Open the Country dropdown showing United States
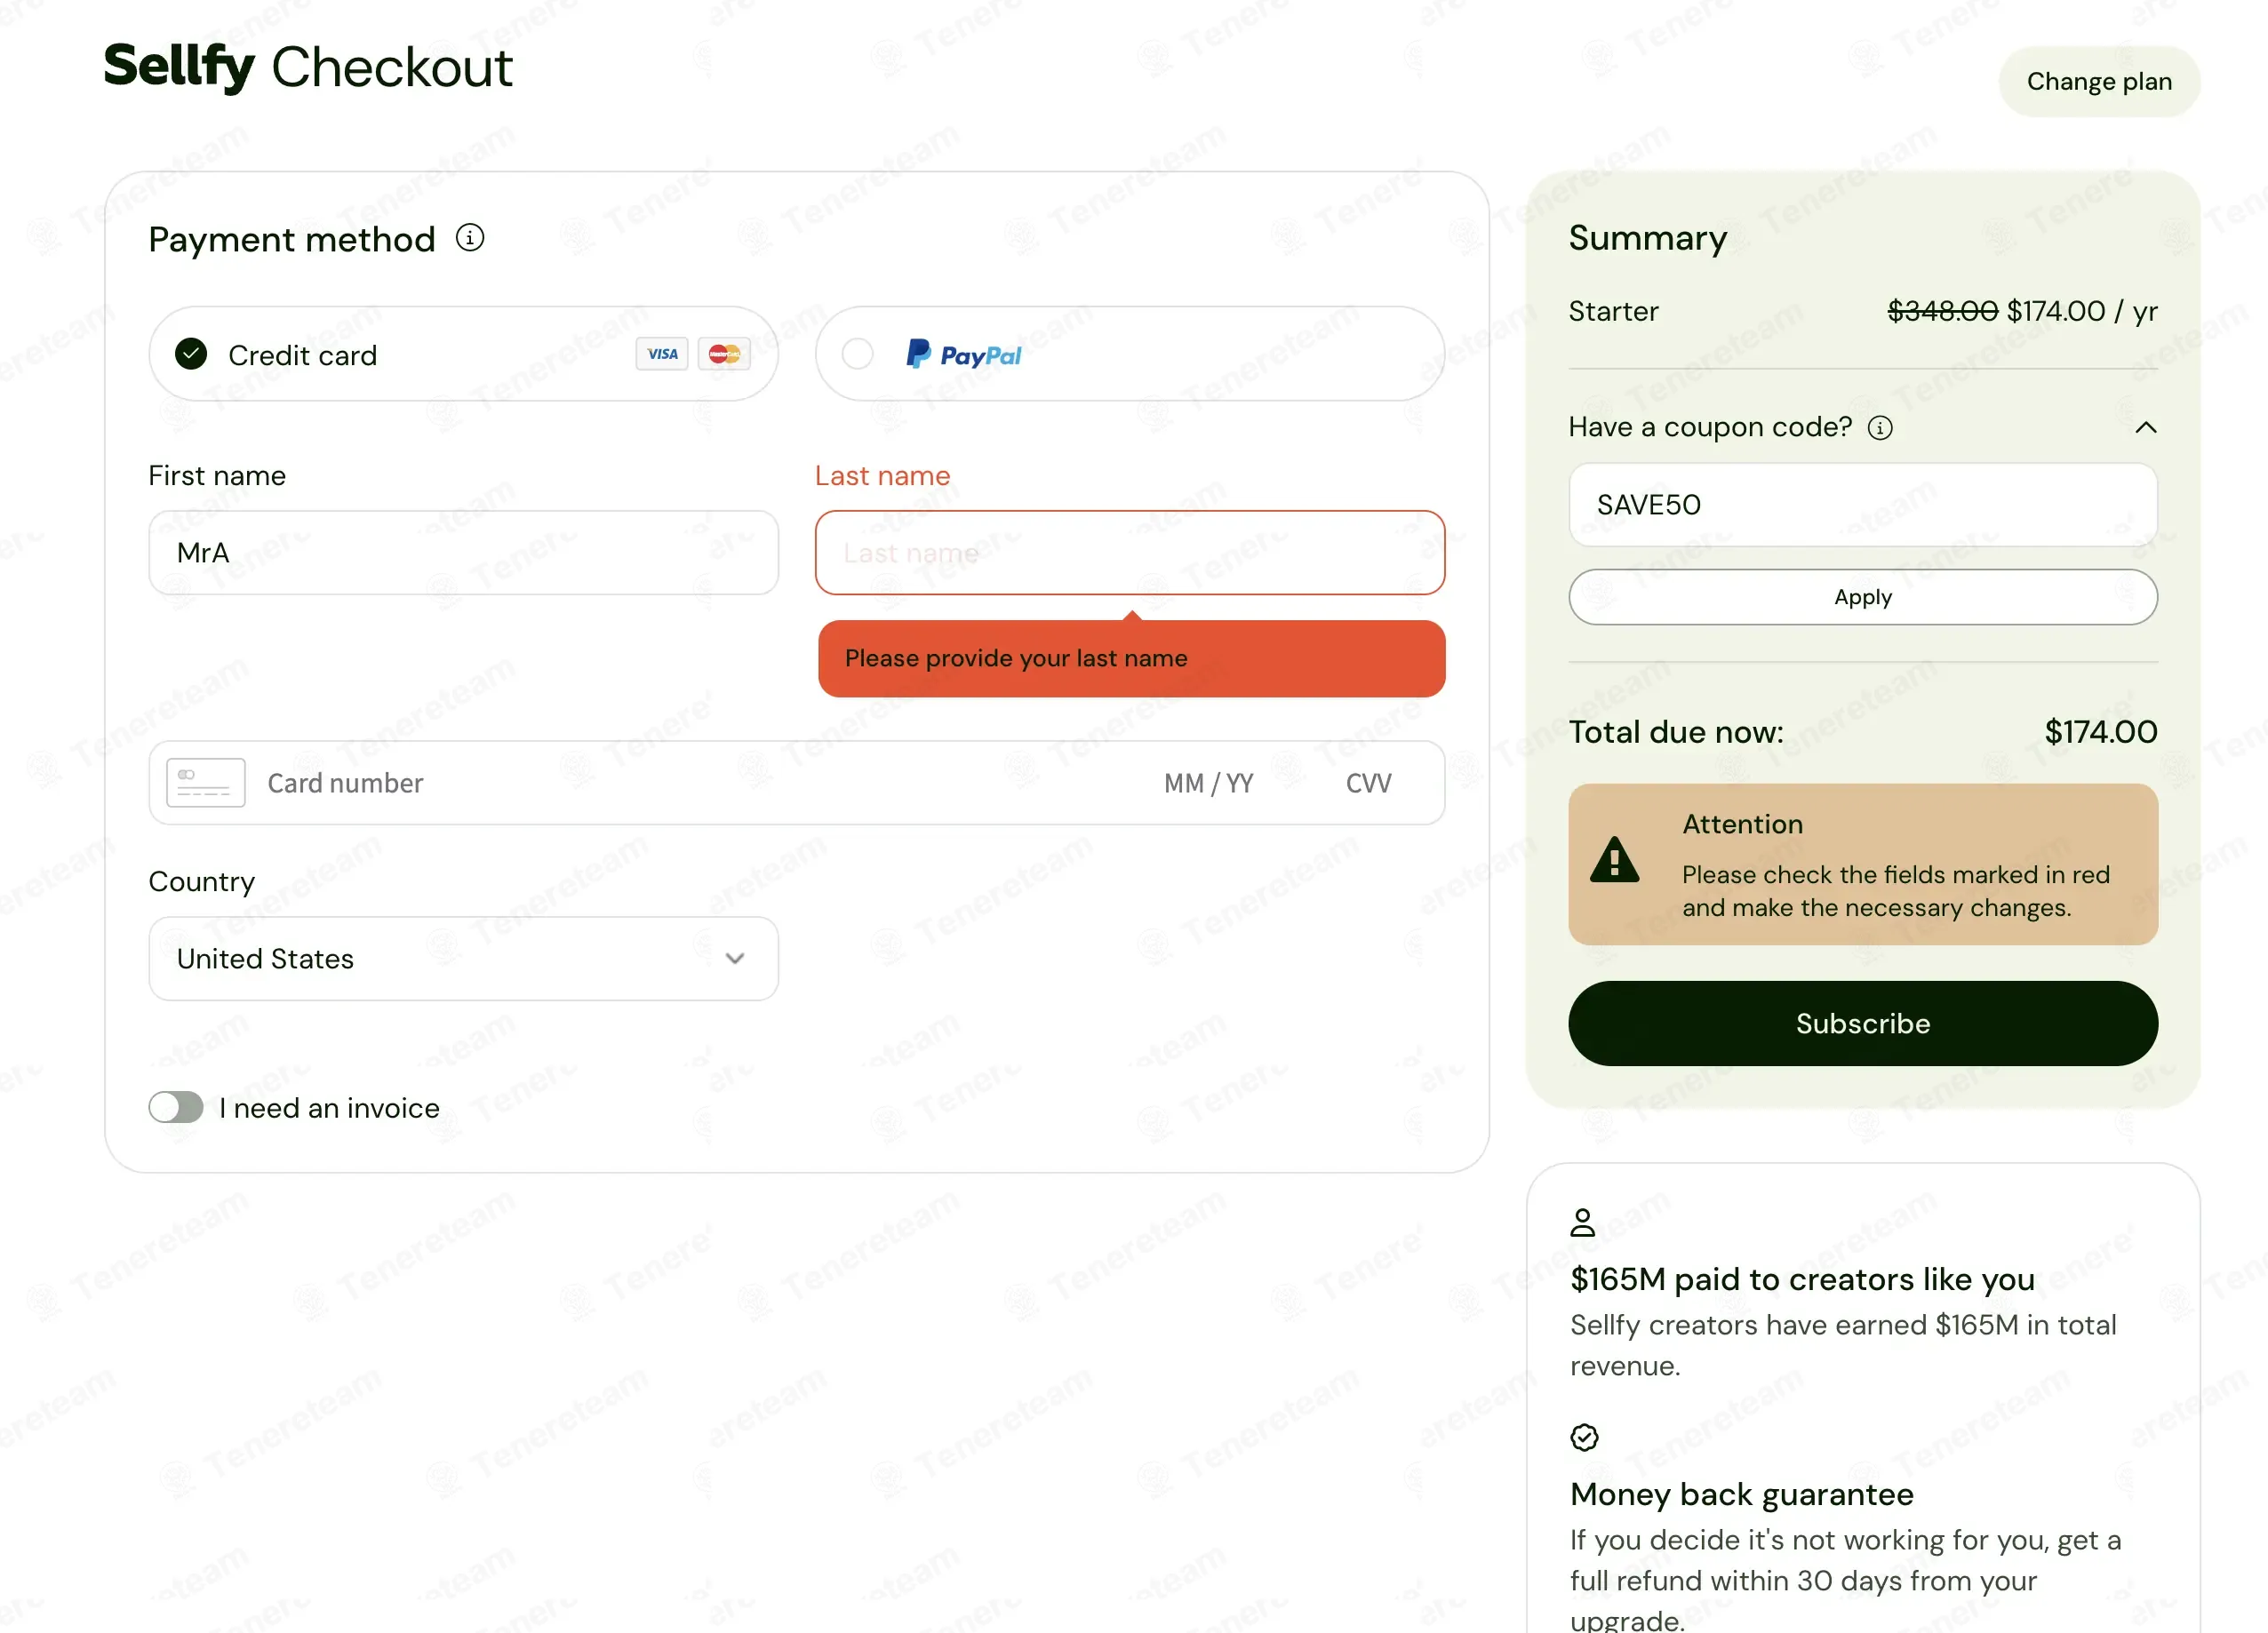The height and width of the screenshot is (1633, 2268). pos(464,959)
